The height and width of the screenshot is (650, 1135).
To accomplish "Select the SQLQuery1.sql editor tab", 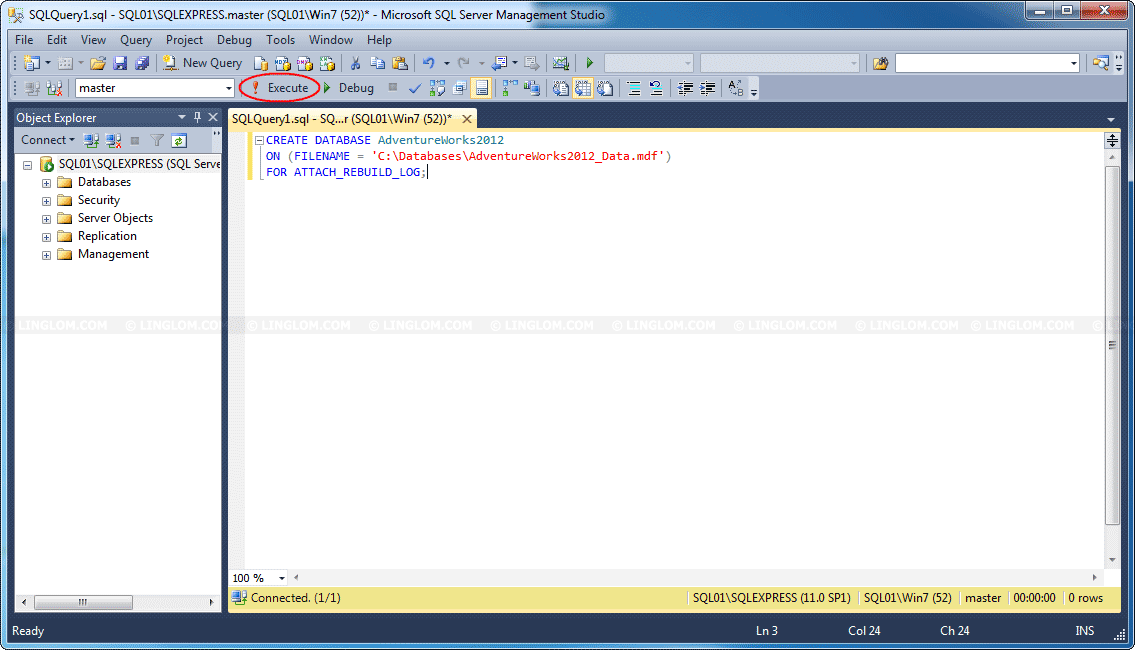I will tap(341, 118).
